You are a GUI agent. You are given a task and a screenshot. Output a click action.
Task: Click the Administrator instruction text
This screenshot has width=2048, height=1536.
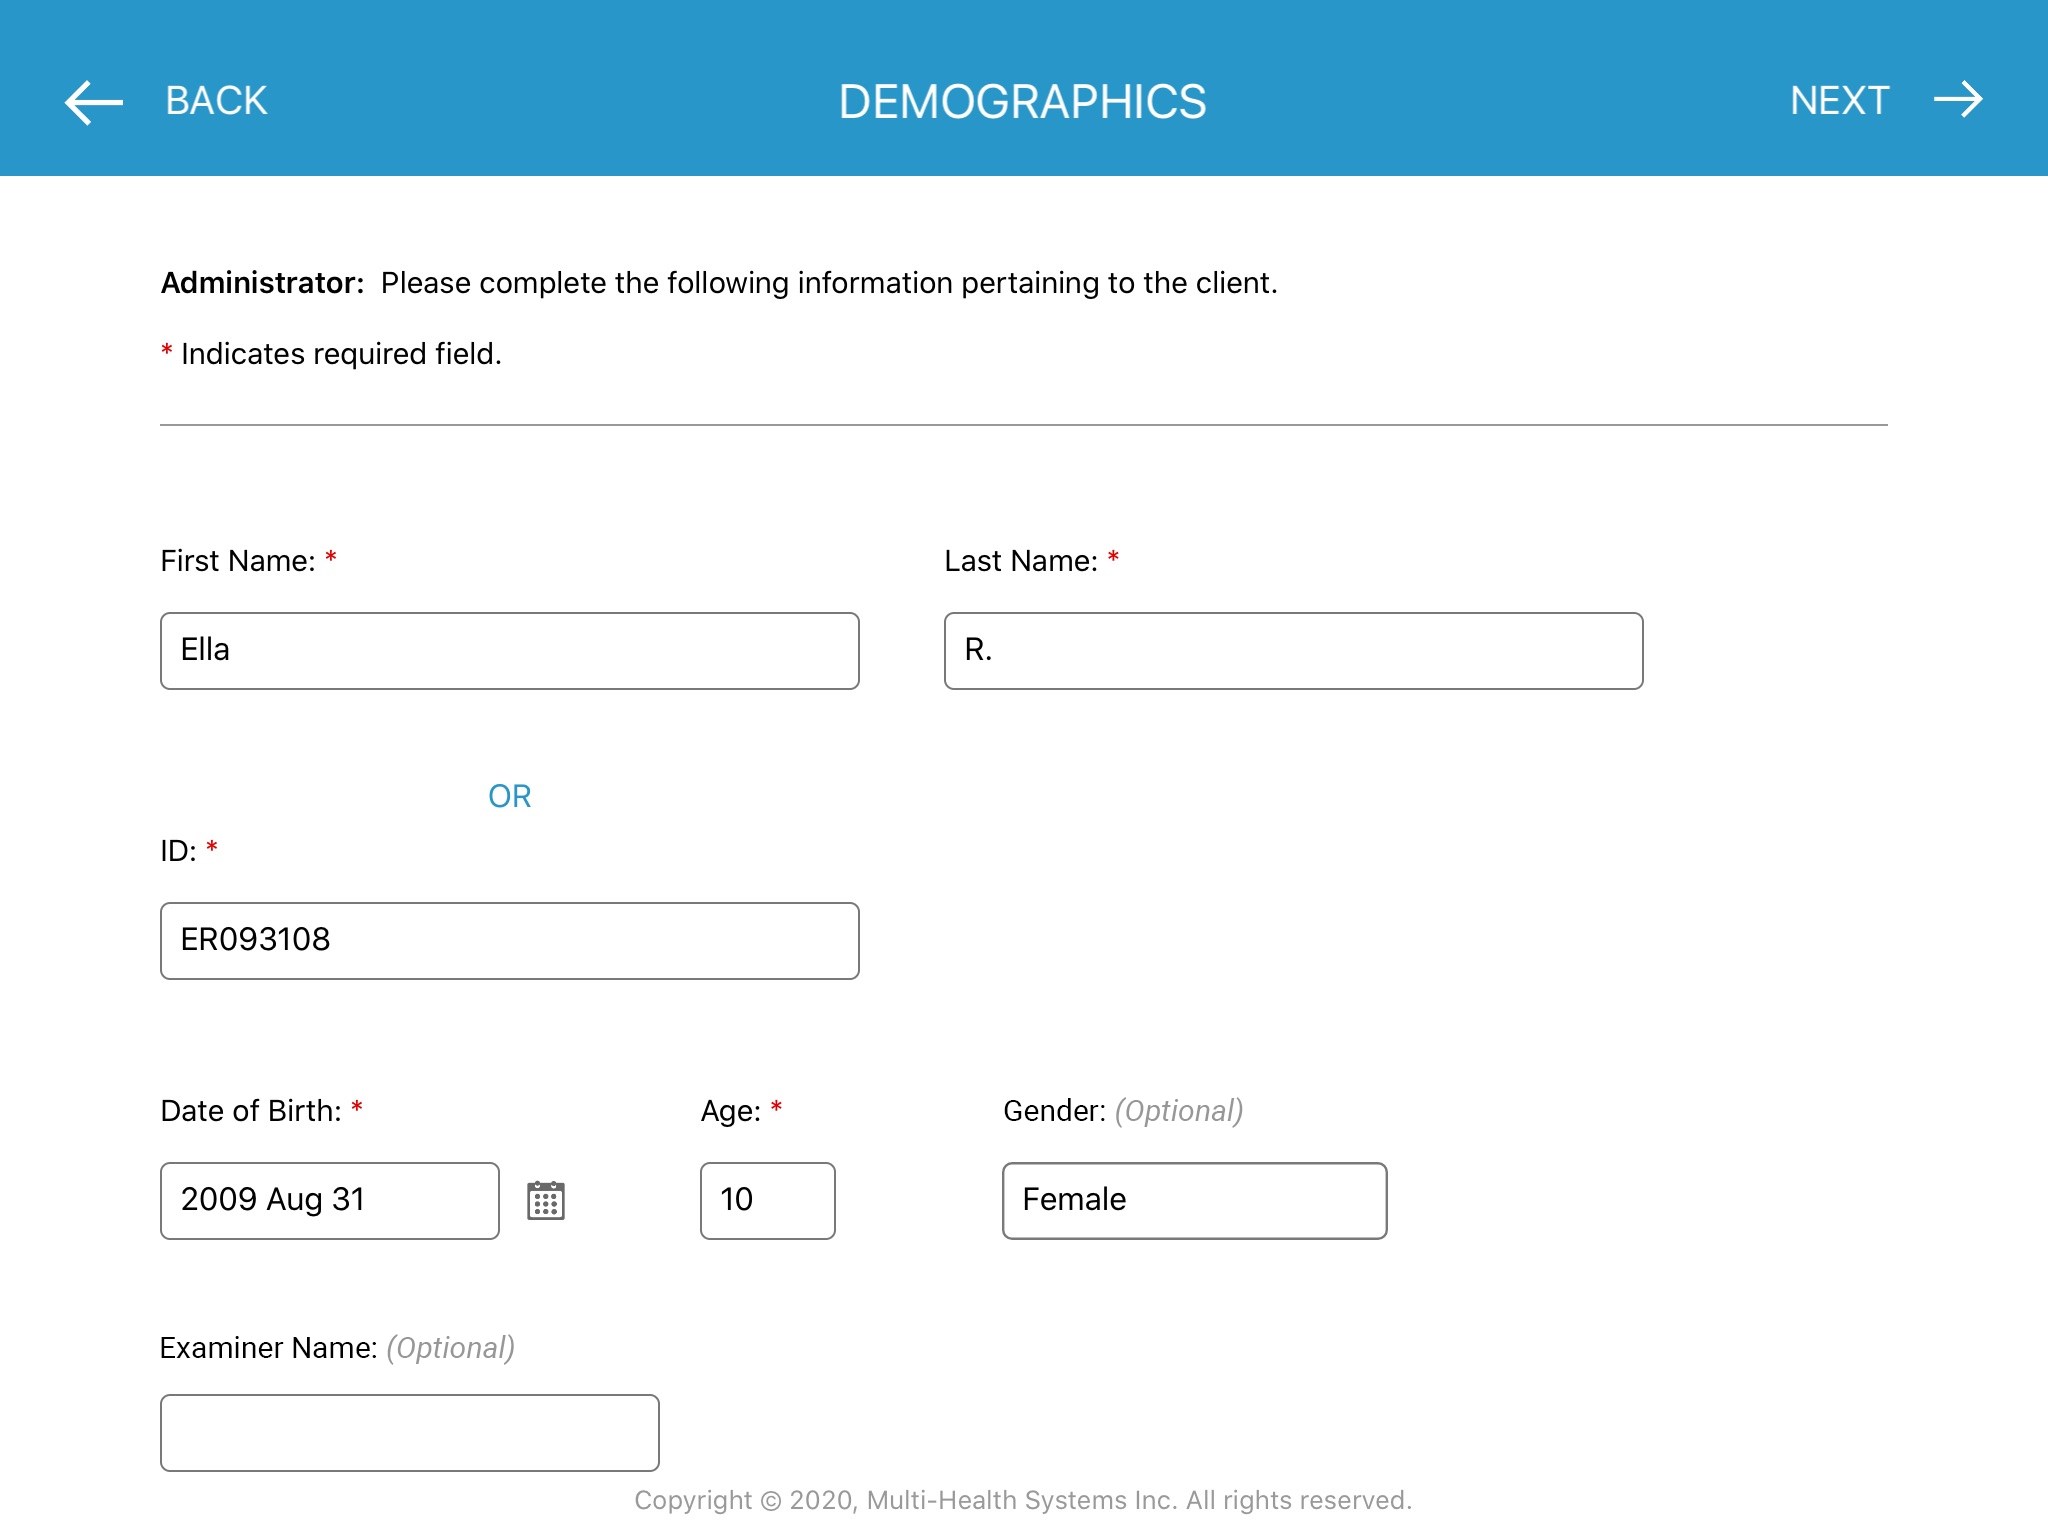point(718,283)
